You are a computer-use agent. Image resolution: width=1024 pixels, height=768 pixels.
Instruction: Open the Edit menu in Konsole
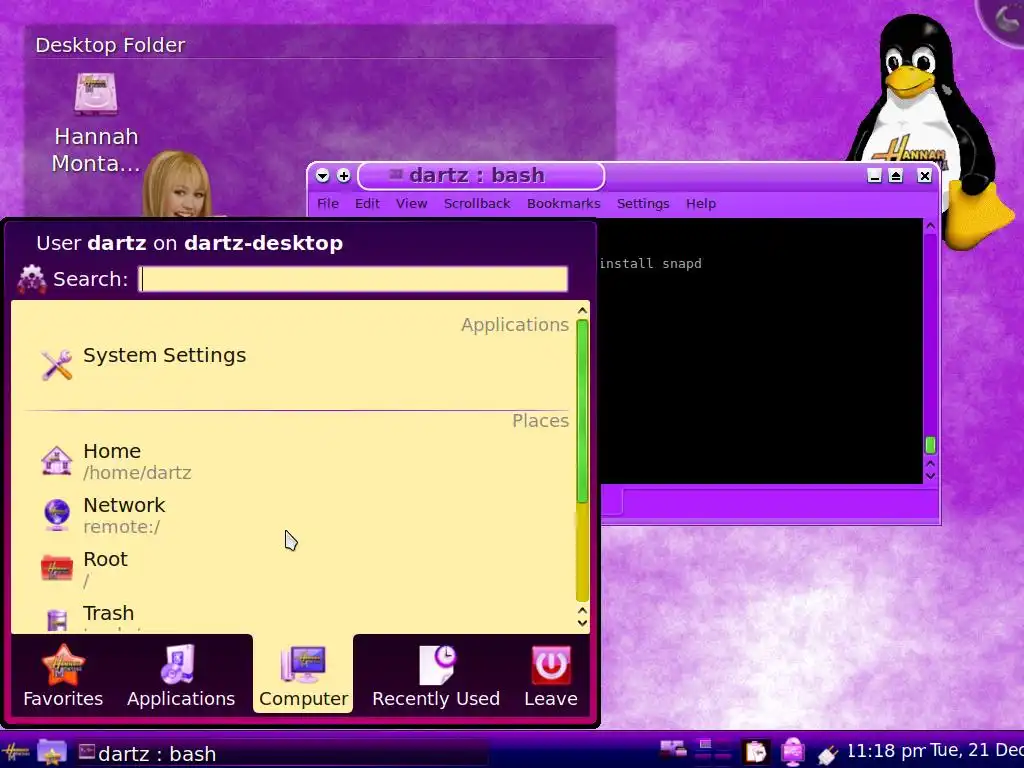tap(367, 204)
